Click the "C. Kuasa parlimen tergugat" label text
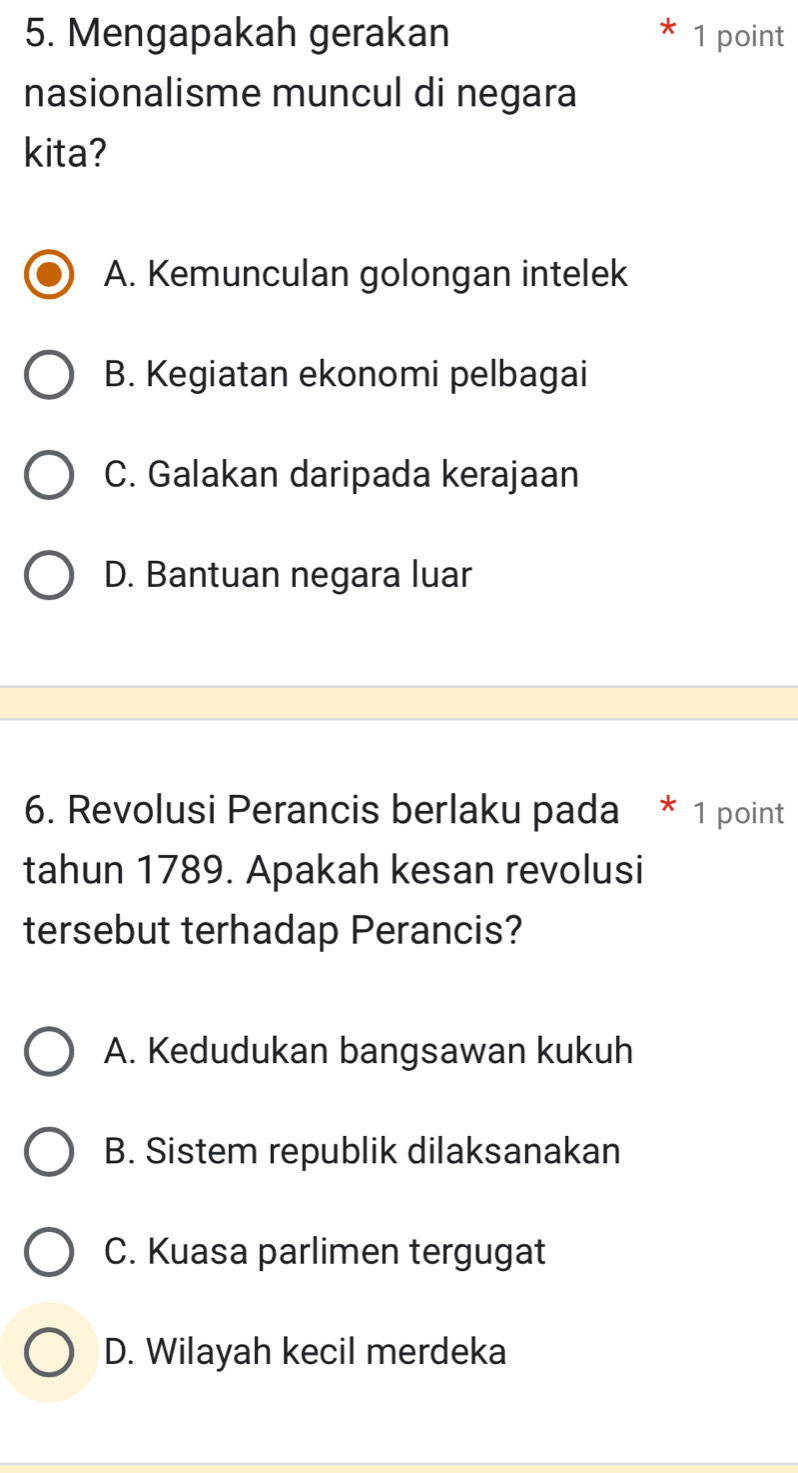798x1473 pixels. [x=324, y=1251]
